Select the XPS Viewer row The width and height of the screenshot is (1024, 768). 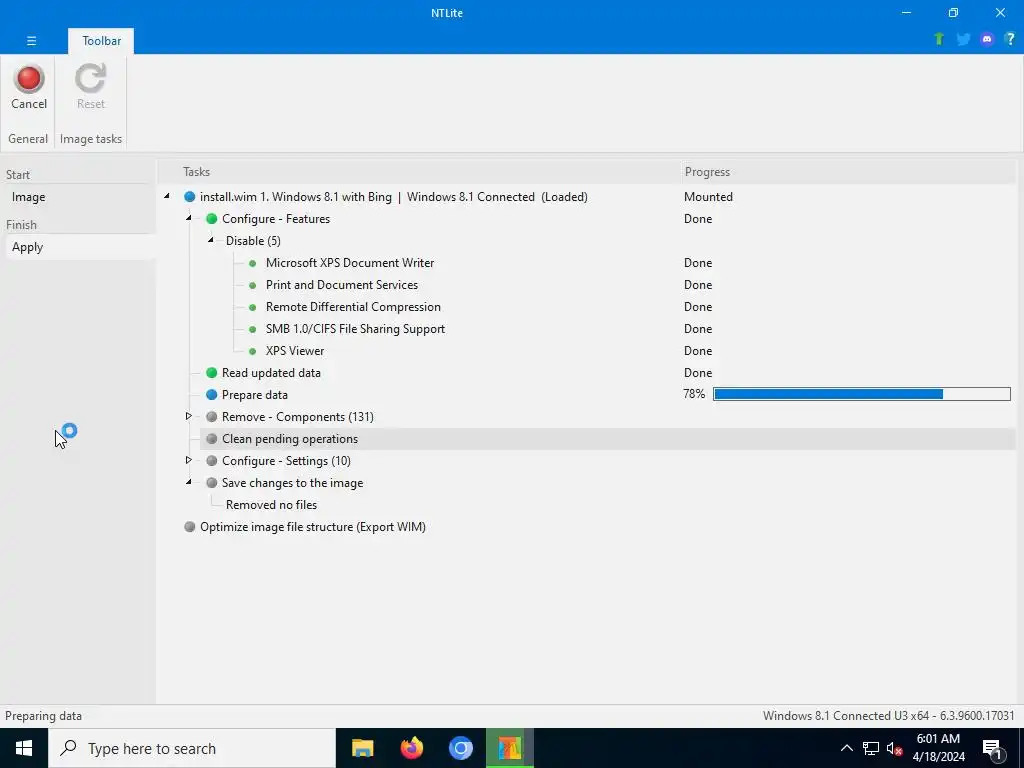tap(295, 351)
